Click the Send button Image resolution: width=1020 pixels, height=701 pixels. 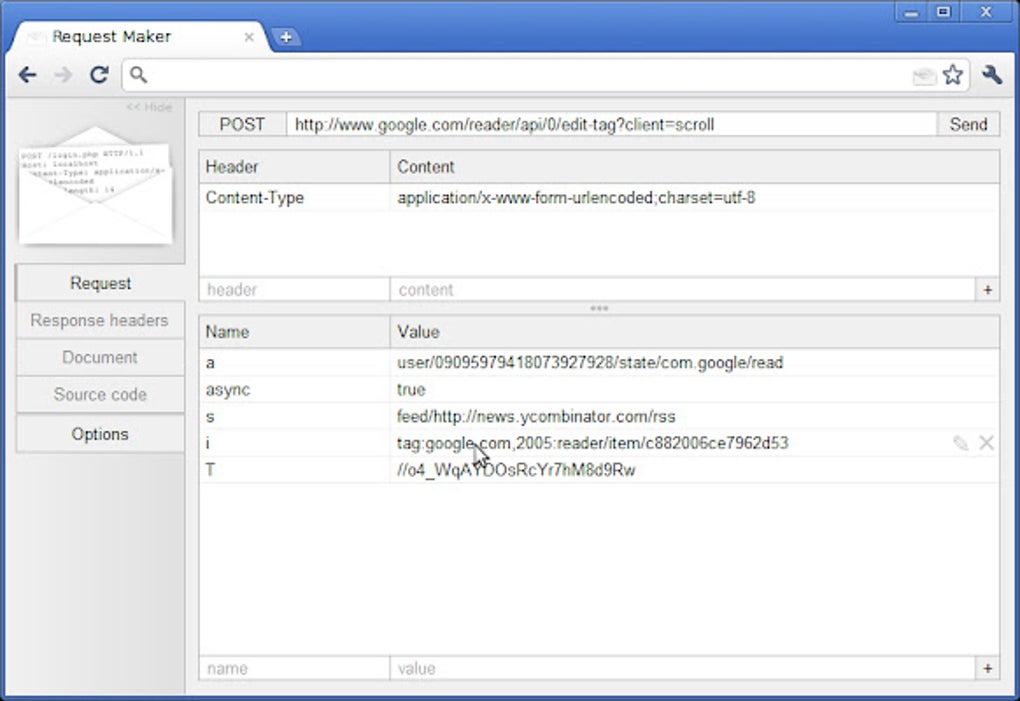(x=967, y=124)
